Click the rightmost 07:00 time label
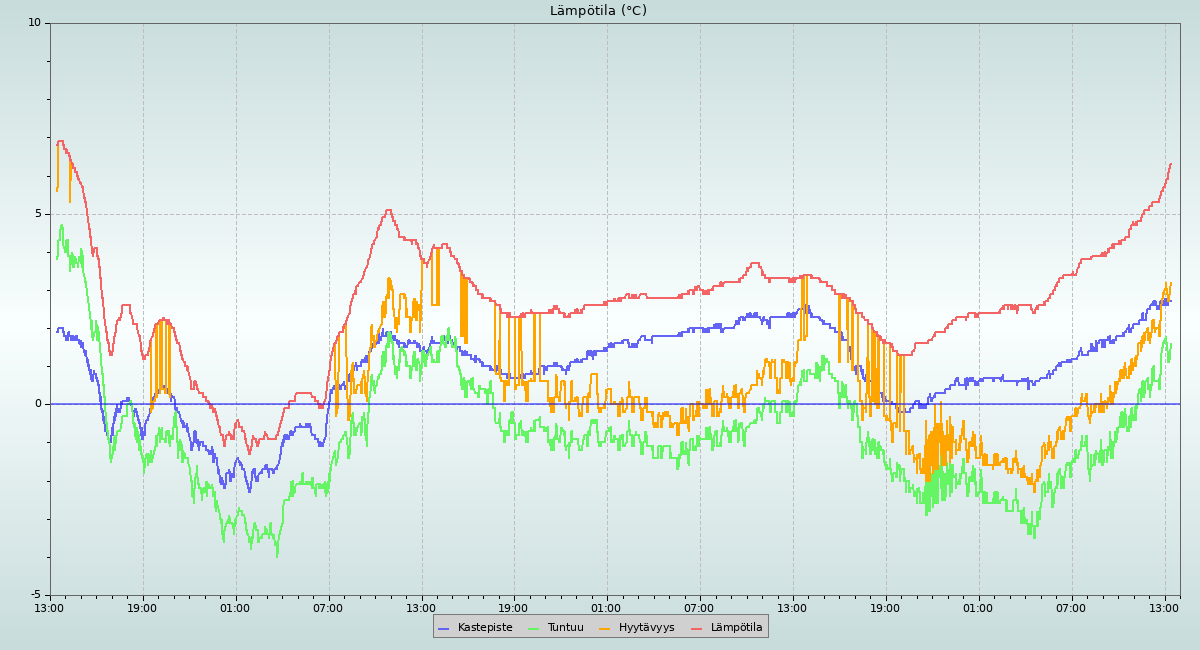The image size is (1200, 650). pos(1071,608)
